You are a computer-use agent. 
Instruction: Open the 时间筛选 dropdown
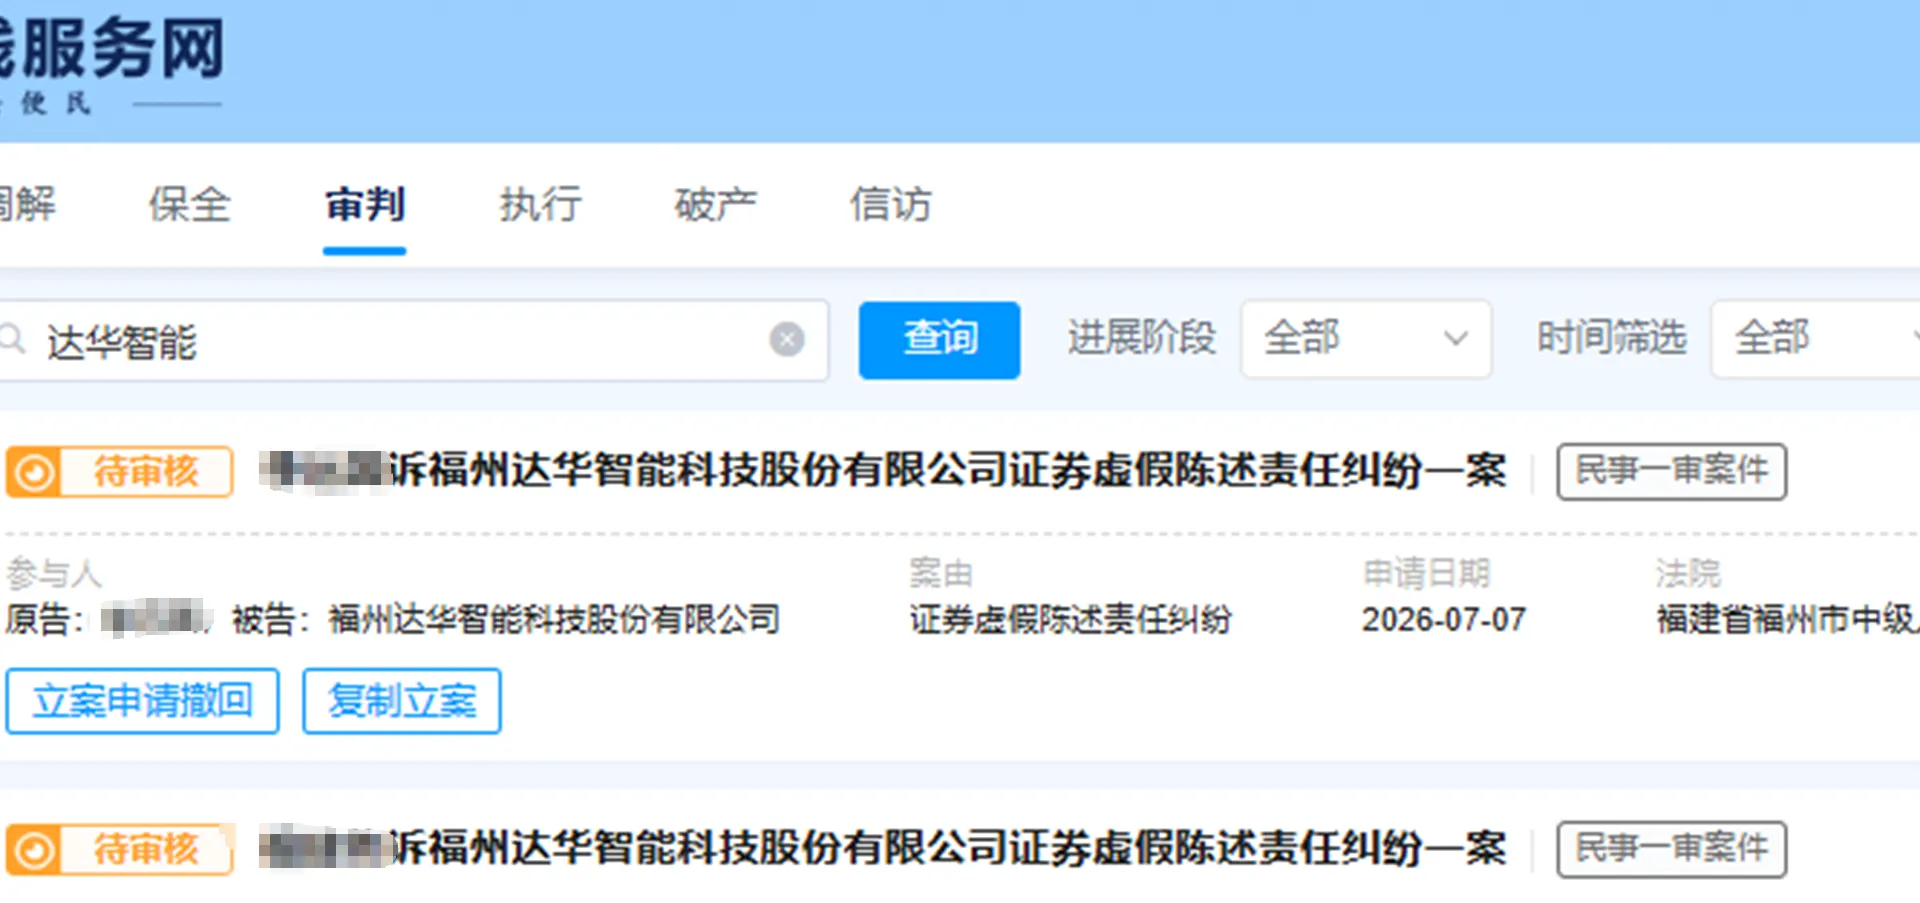[x=1815, y=338]
